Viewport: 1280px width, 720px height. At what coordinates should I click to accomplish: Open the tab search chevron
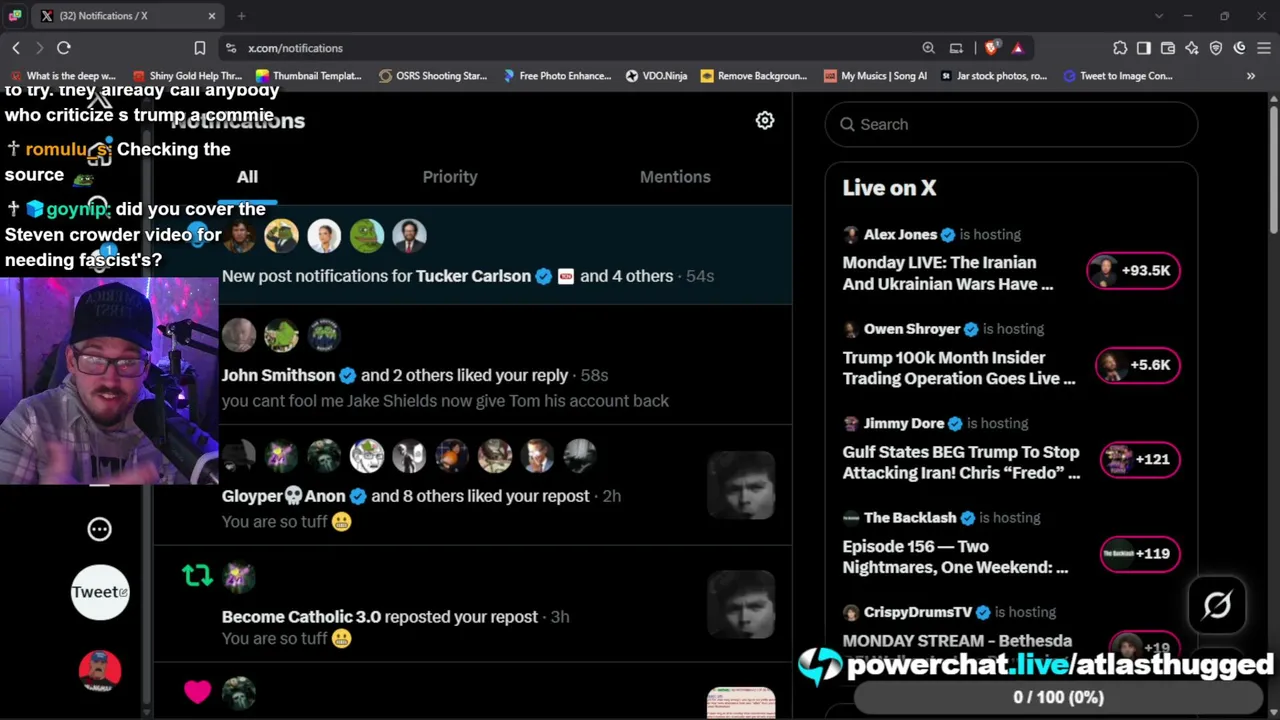click(1159, 16)
